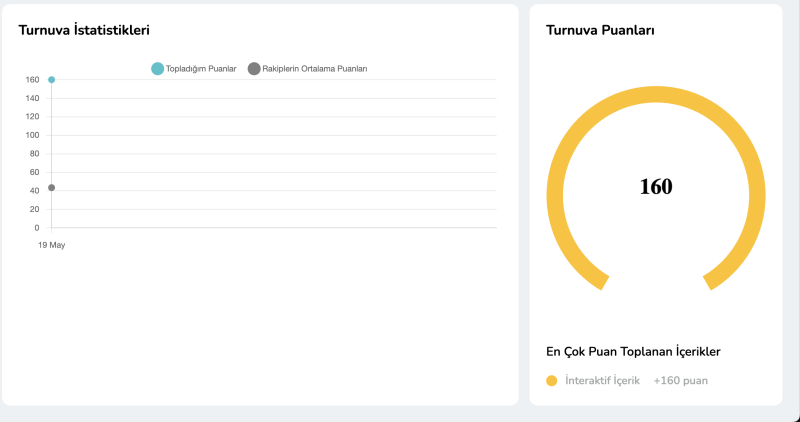This screenshot has width=800, height=422.
Task: Toggle the Topladığım Puanlar legend circle
Action: point(157,68)
